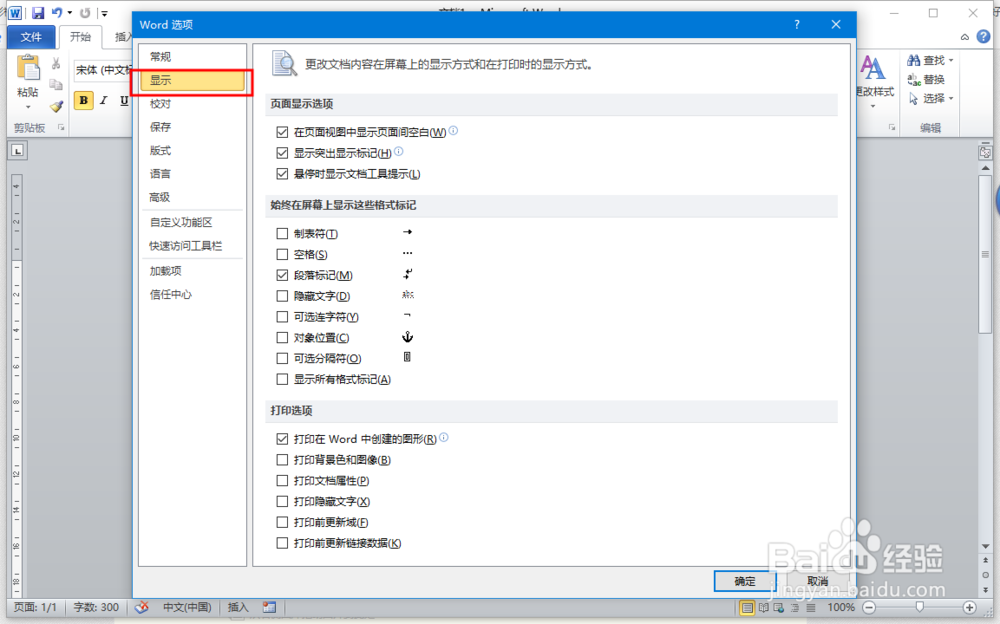The width and height of the screenshot is (1000, 624).
Task: Expand the 选择 dropdown arrow
Action: (x=951, y=98)
